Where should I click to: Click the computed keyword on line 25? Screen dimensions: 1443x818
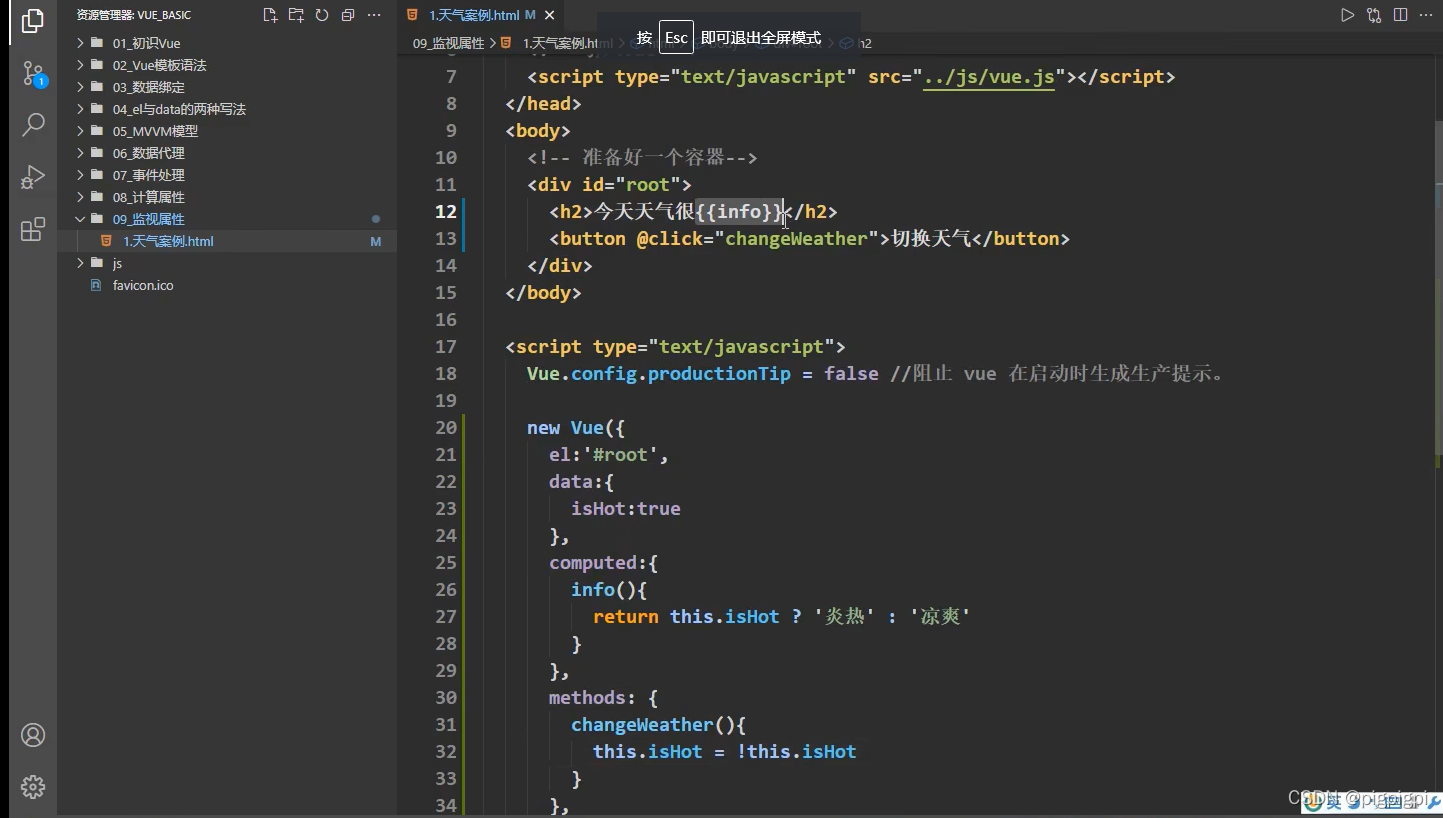(593, 563)
